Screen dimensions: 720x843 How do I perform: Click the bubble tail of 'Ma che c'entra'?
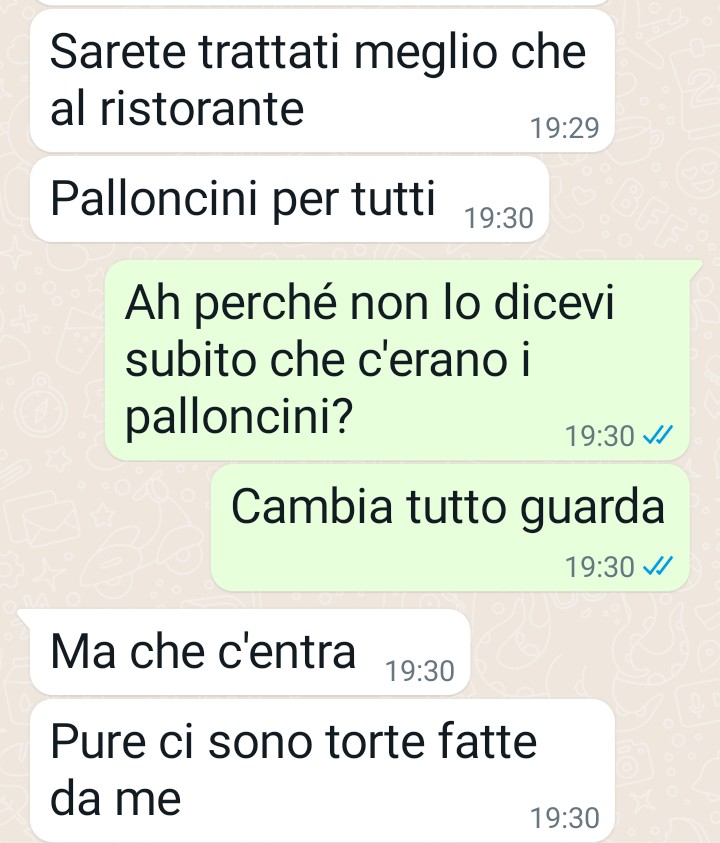[25, 617]
